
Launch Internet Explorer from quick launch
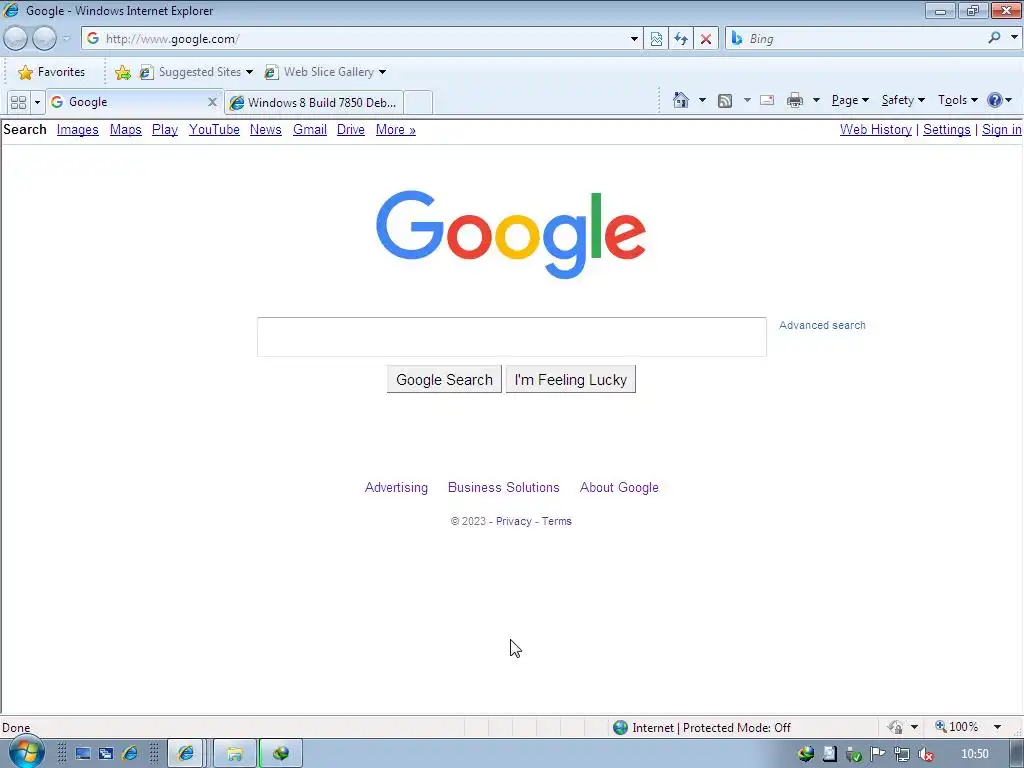click(130, 754)
